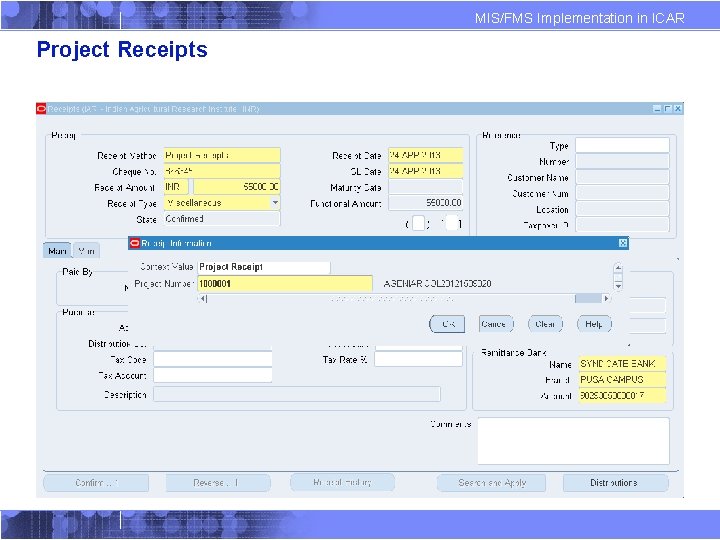Click the Comments text area
Screen dimensions: 720x540
pos(574,441)
